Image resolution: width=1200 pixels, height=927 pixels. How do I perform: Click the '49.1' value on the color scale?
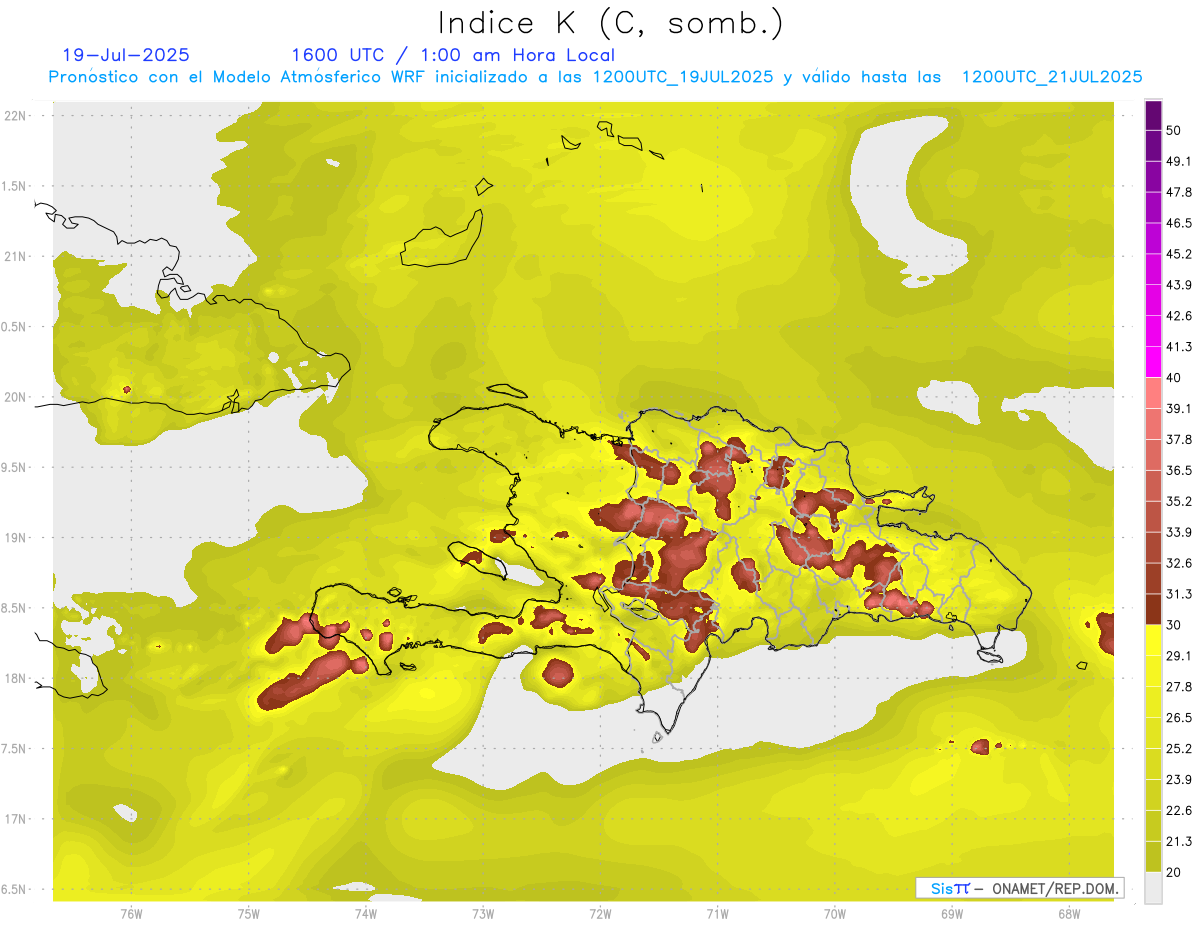(x=1179, y=161)
